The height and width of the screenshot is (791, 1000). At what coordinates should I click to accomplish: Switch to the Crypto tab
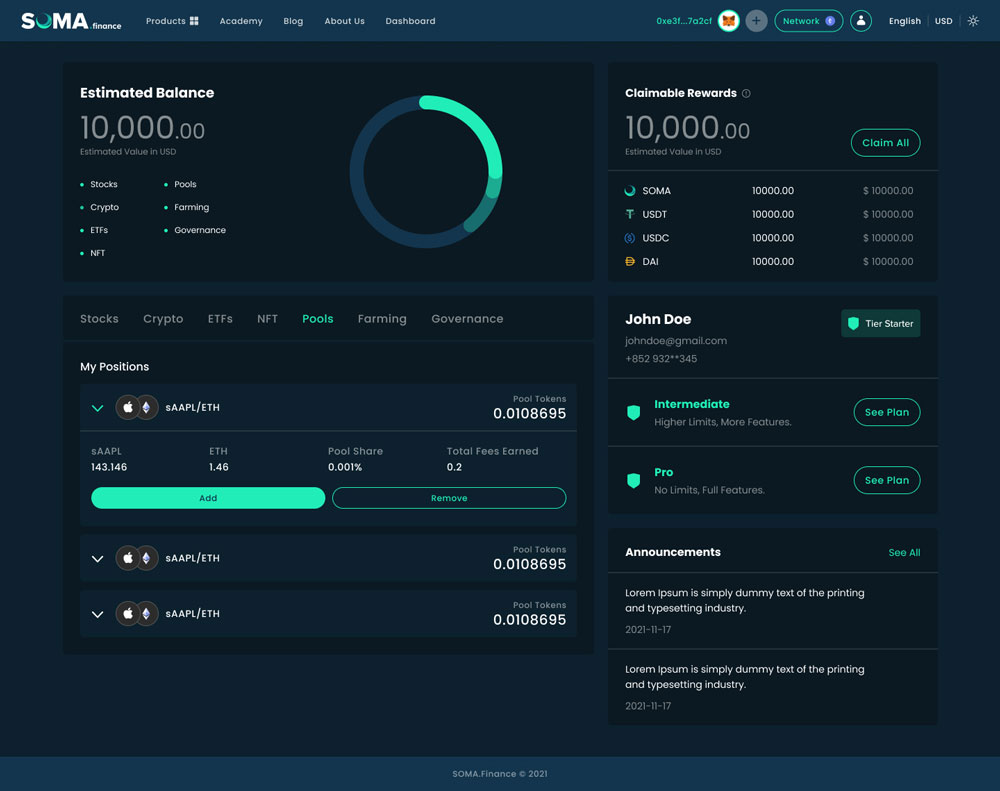point(163,319)
